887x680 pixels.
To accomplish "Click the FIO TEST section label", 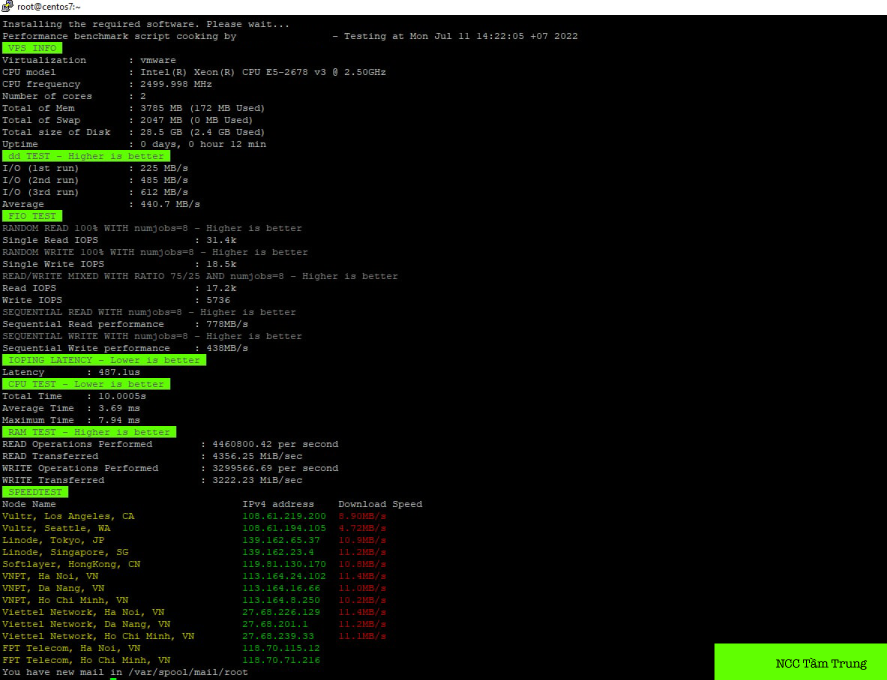I will (32, 216).
